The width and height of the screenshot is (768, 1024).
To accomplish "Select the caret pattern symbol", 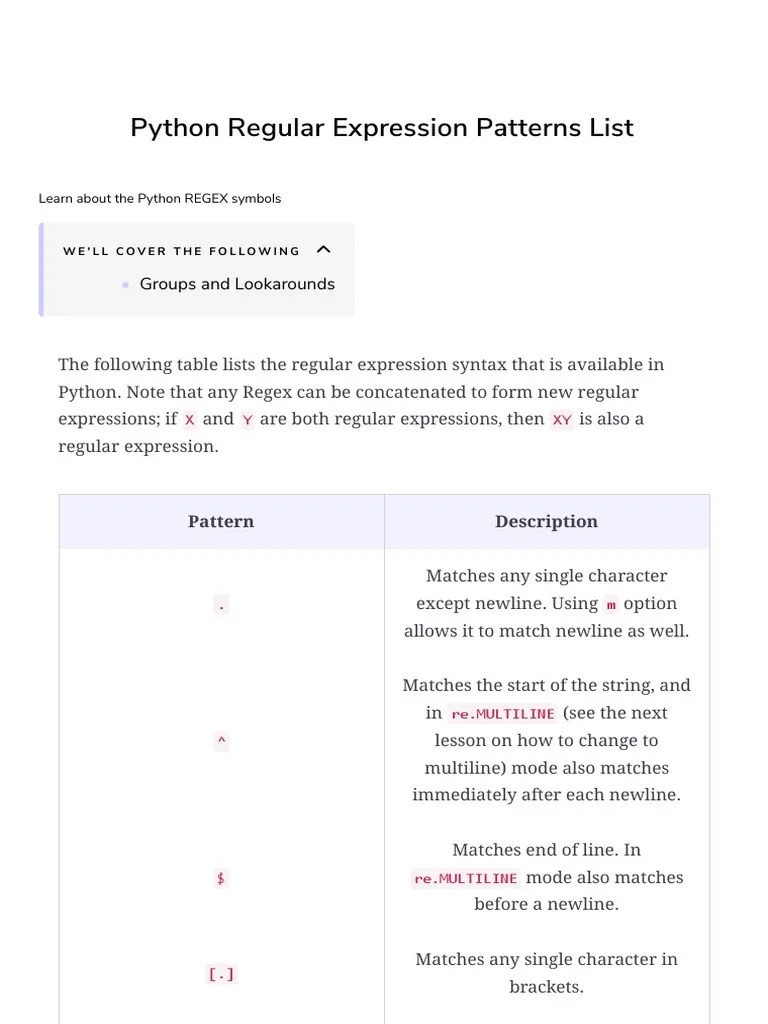I will click(220, 741).
